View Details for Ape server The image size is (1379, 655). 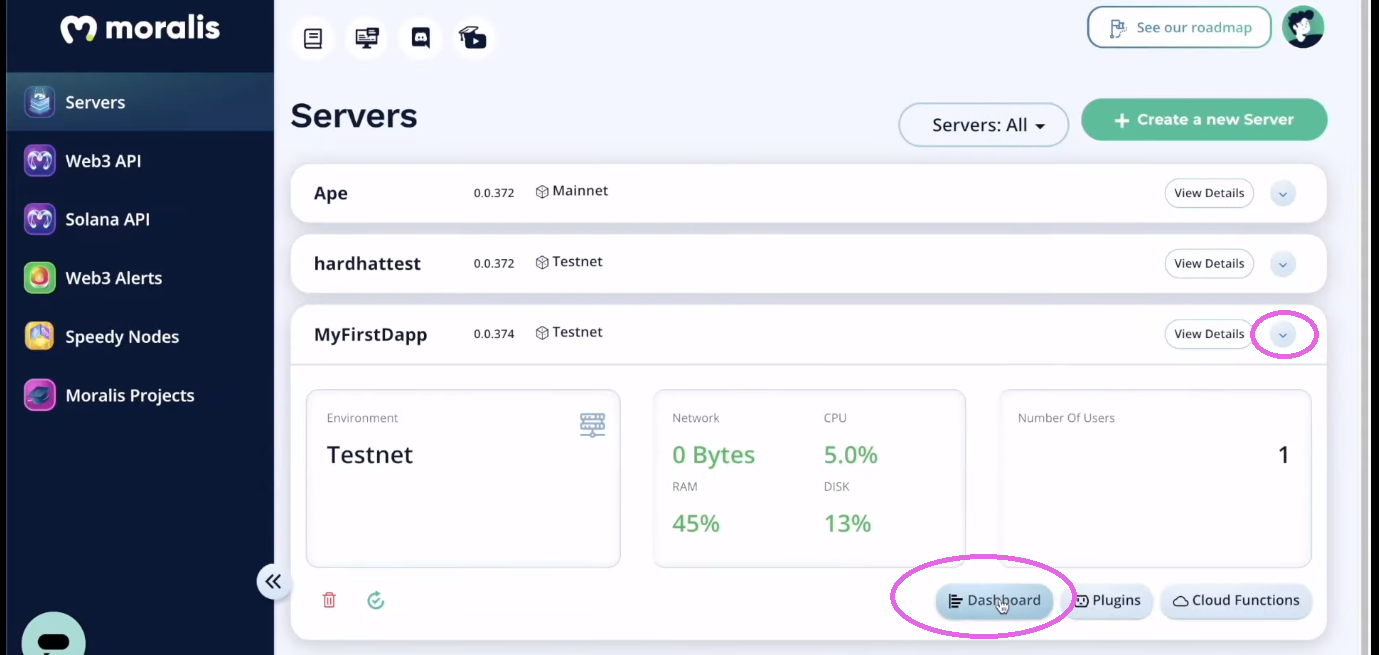pos(1209,193)
